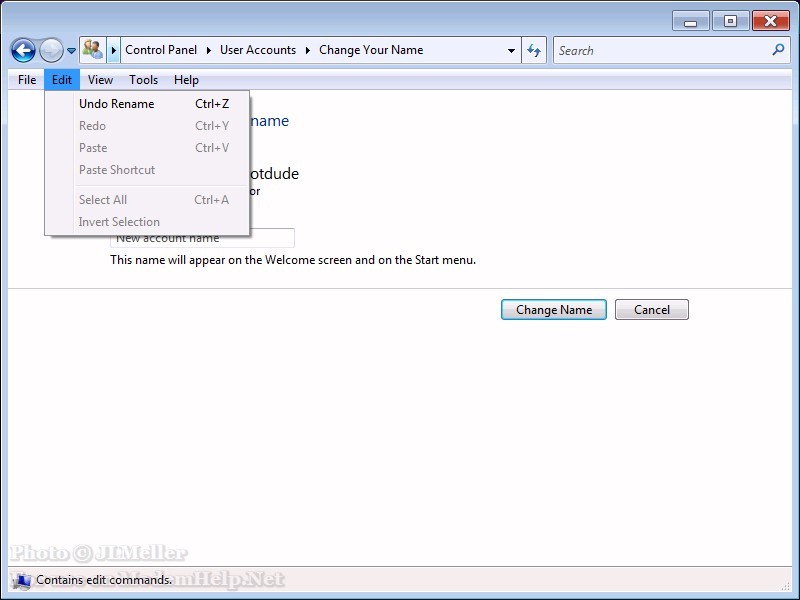Click the Paste Shortcut entry

point(147,169)
